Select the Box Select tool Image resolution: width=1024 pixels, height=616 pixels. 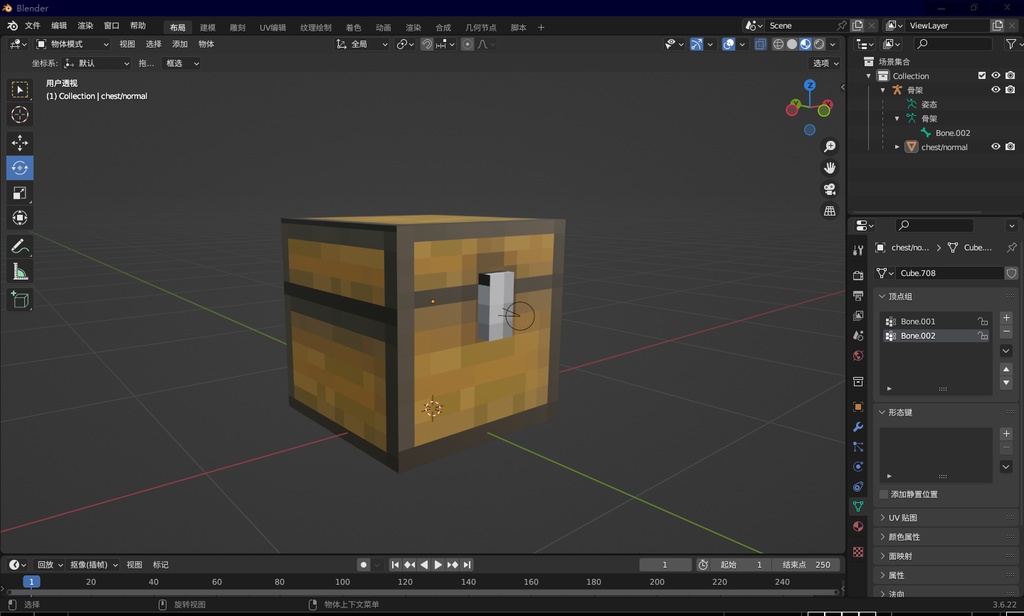(x=20, y=89)
